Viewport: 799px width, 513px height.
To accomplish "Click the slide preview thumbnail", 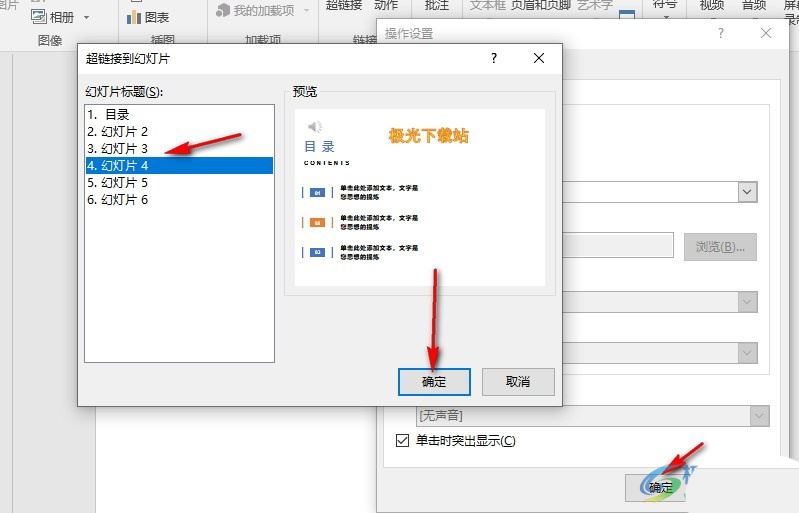I will [x=419, y=197].
